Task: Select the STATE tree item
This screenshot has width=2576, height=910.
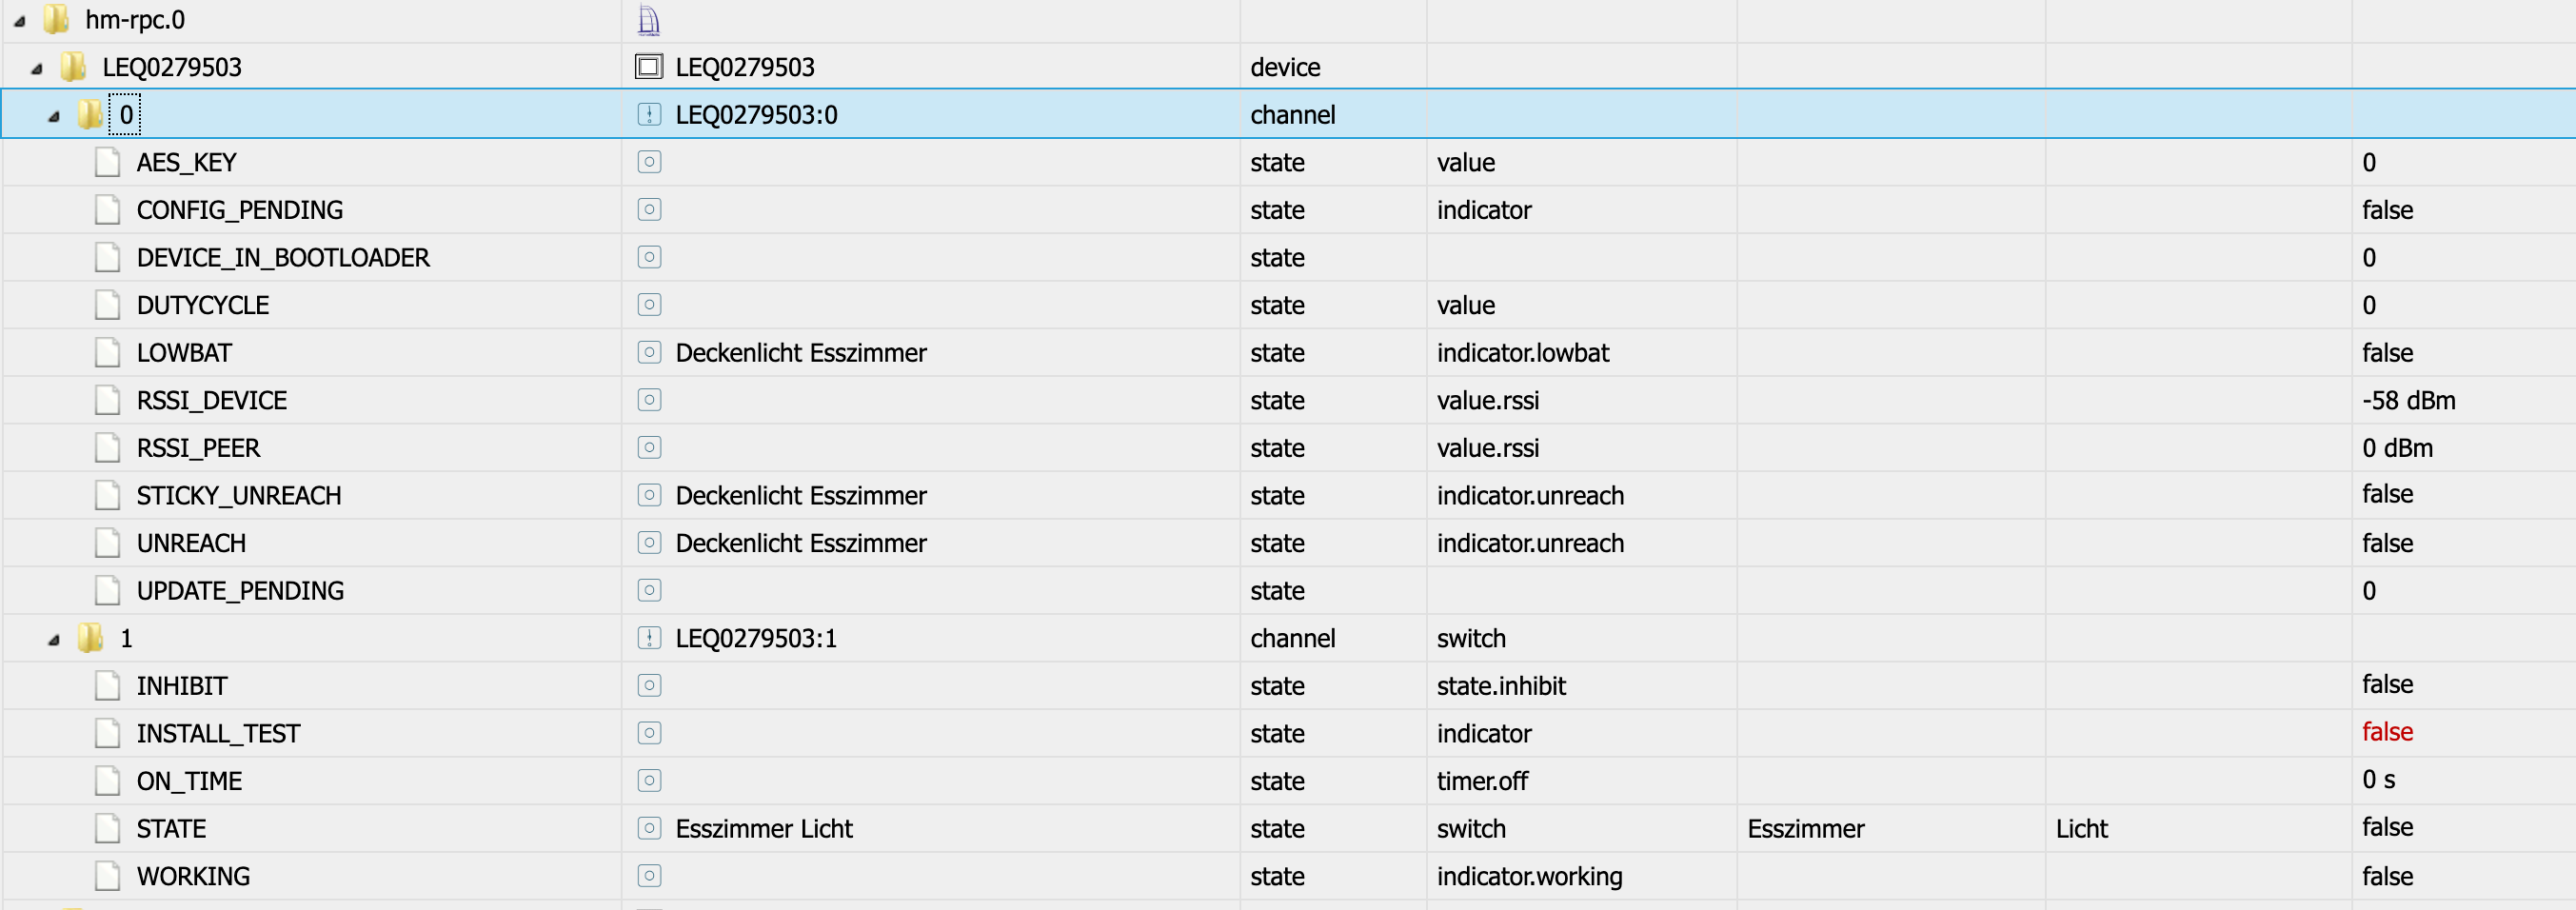Action: tap(171, 829)
